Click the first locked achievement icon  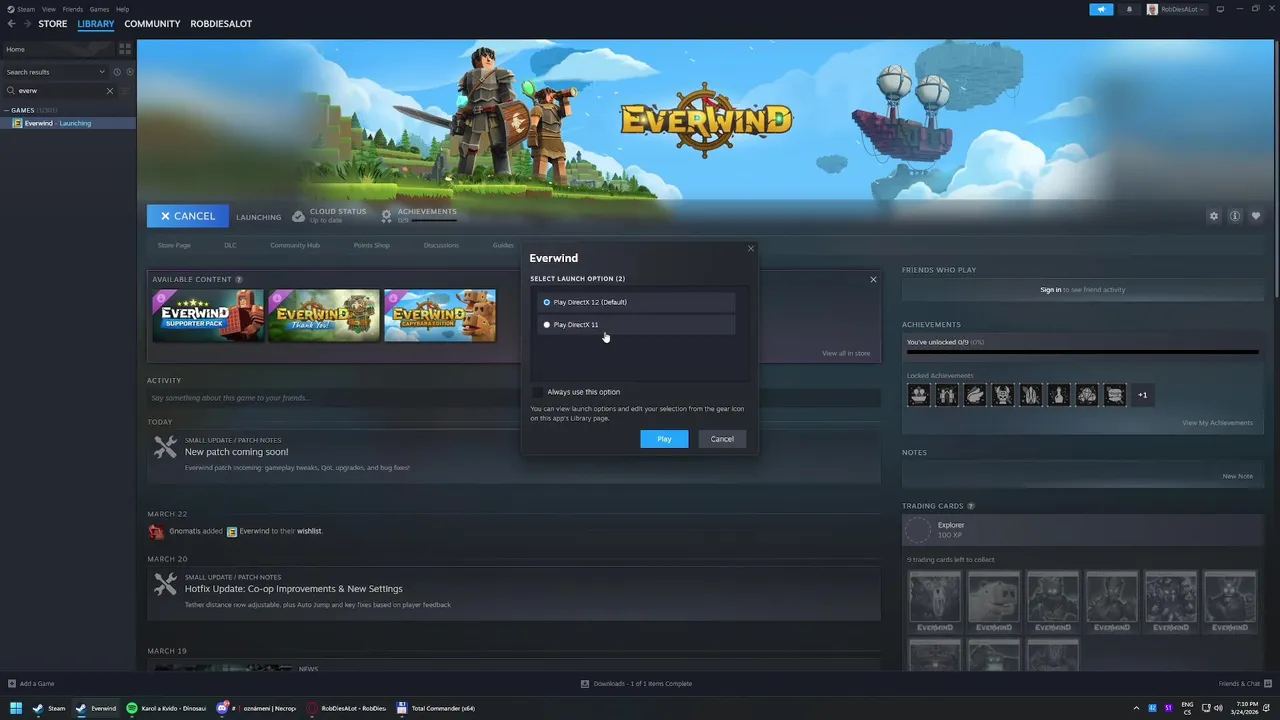click(918, 395)
